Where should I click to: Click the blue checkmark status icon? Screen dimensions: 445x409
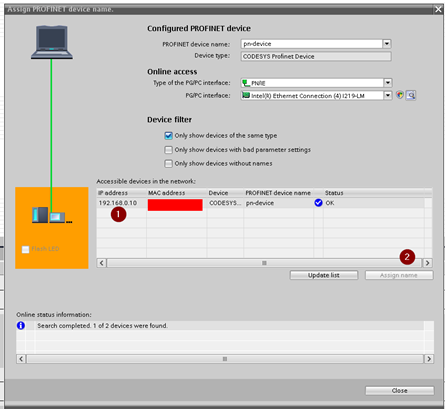[318, 203]
